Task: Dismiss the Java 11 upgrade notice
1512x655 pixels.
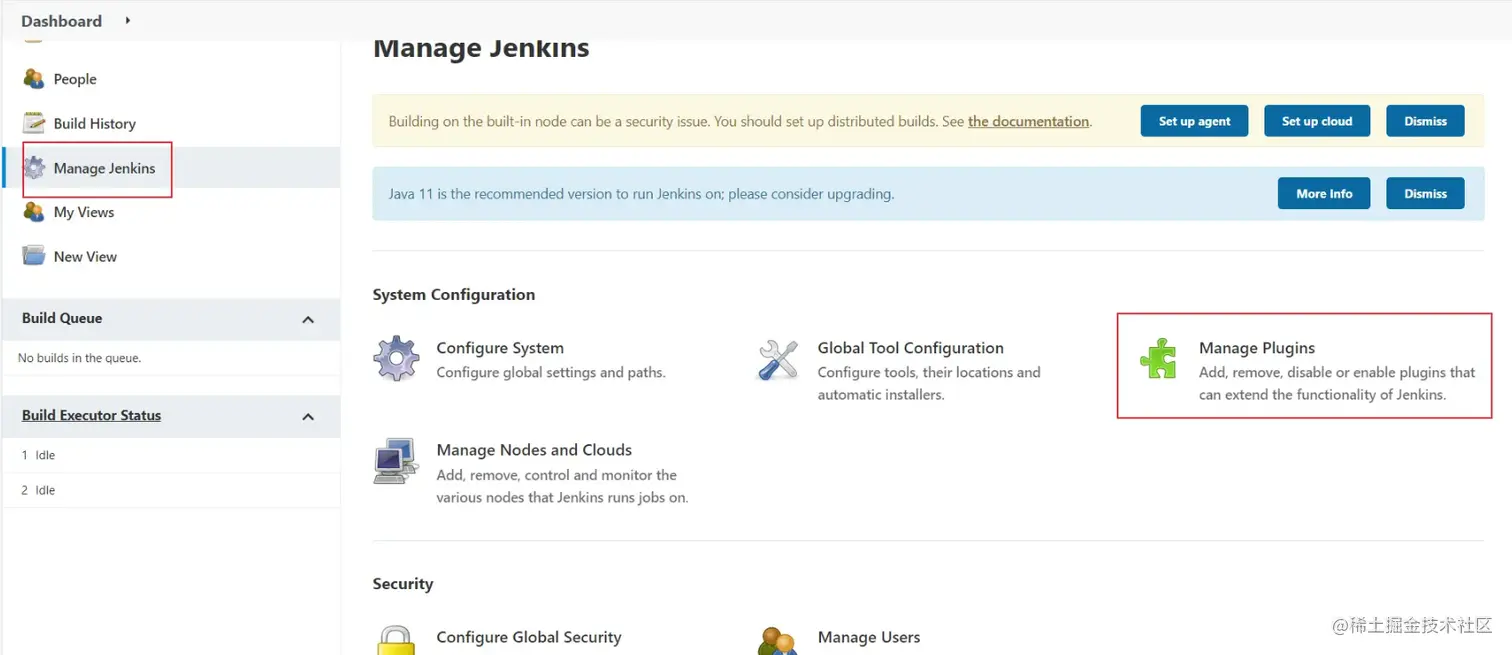Action: (1425, 193)
